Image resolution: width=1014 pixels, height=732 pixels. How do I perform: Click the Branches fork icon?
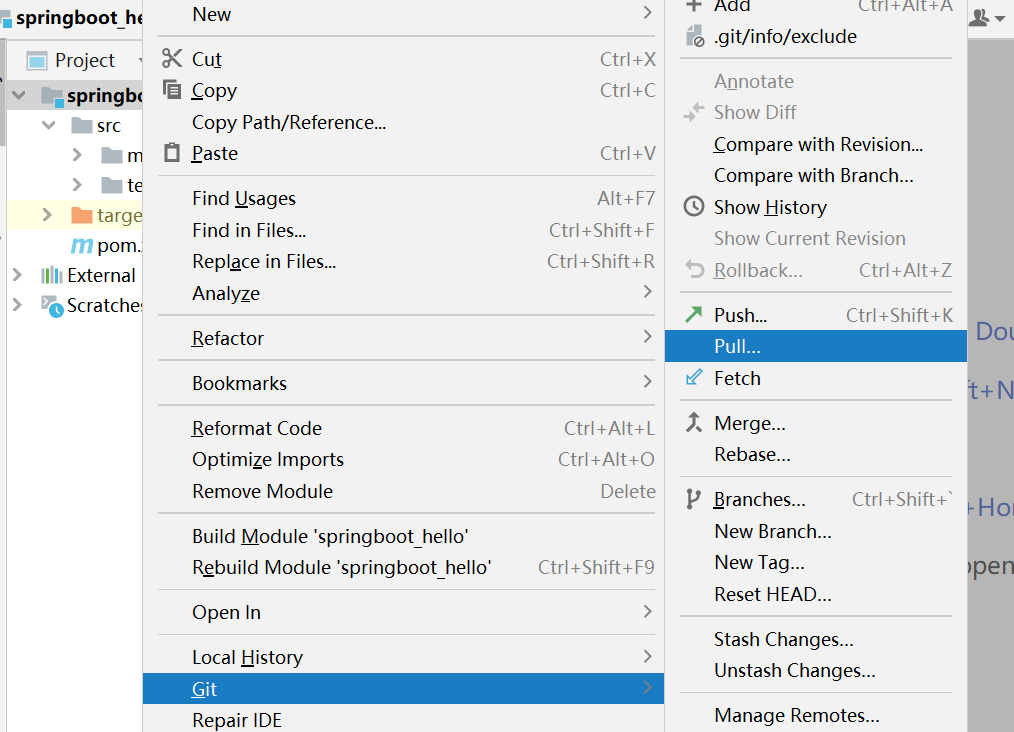693,499
